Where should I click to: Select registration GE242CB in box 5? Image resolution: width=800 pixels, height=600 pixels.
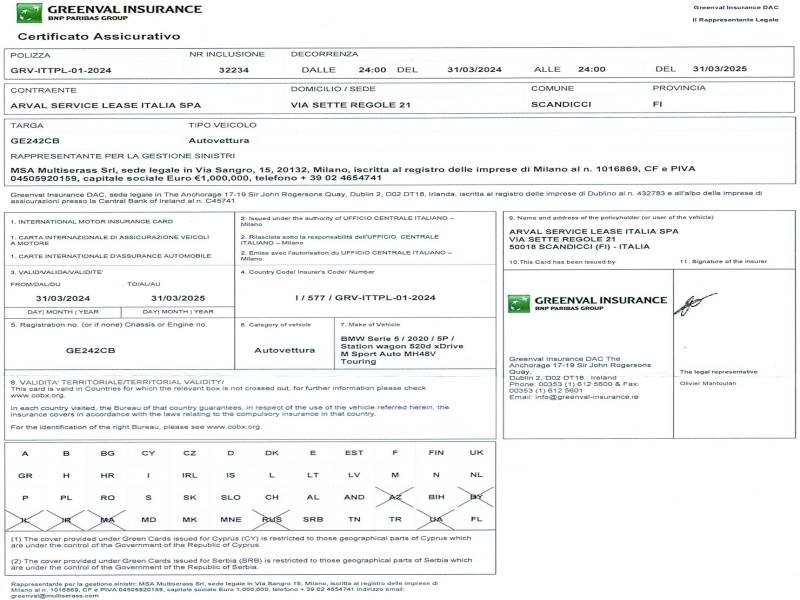point(90,351)
